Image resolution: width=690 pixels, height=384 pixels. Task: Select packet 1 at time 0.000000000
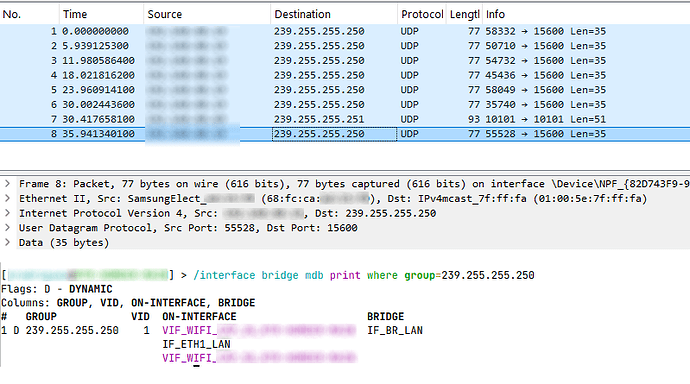click(345, 31)
